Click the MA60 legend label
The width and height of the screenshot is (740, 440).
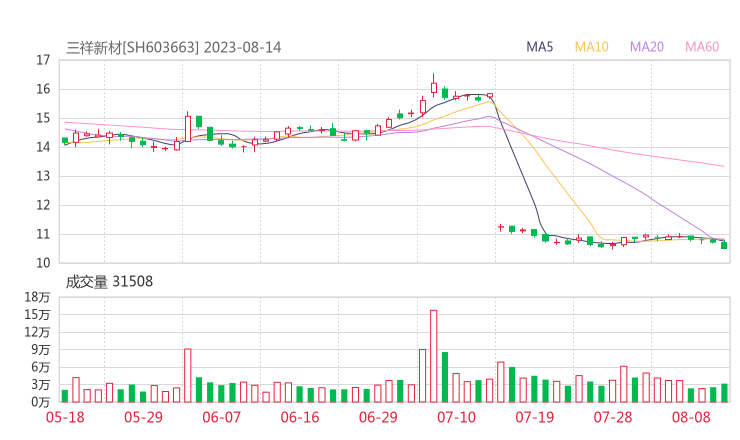point(702,47)
